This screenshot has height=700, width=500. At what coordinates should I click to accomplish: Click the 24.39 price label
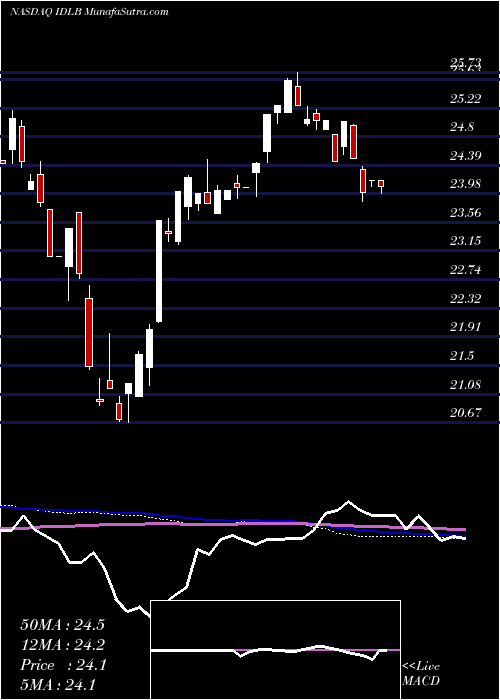(466, 156)
